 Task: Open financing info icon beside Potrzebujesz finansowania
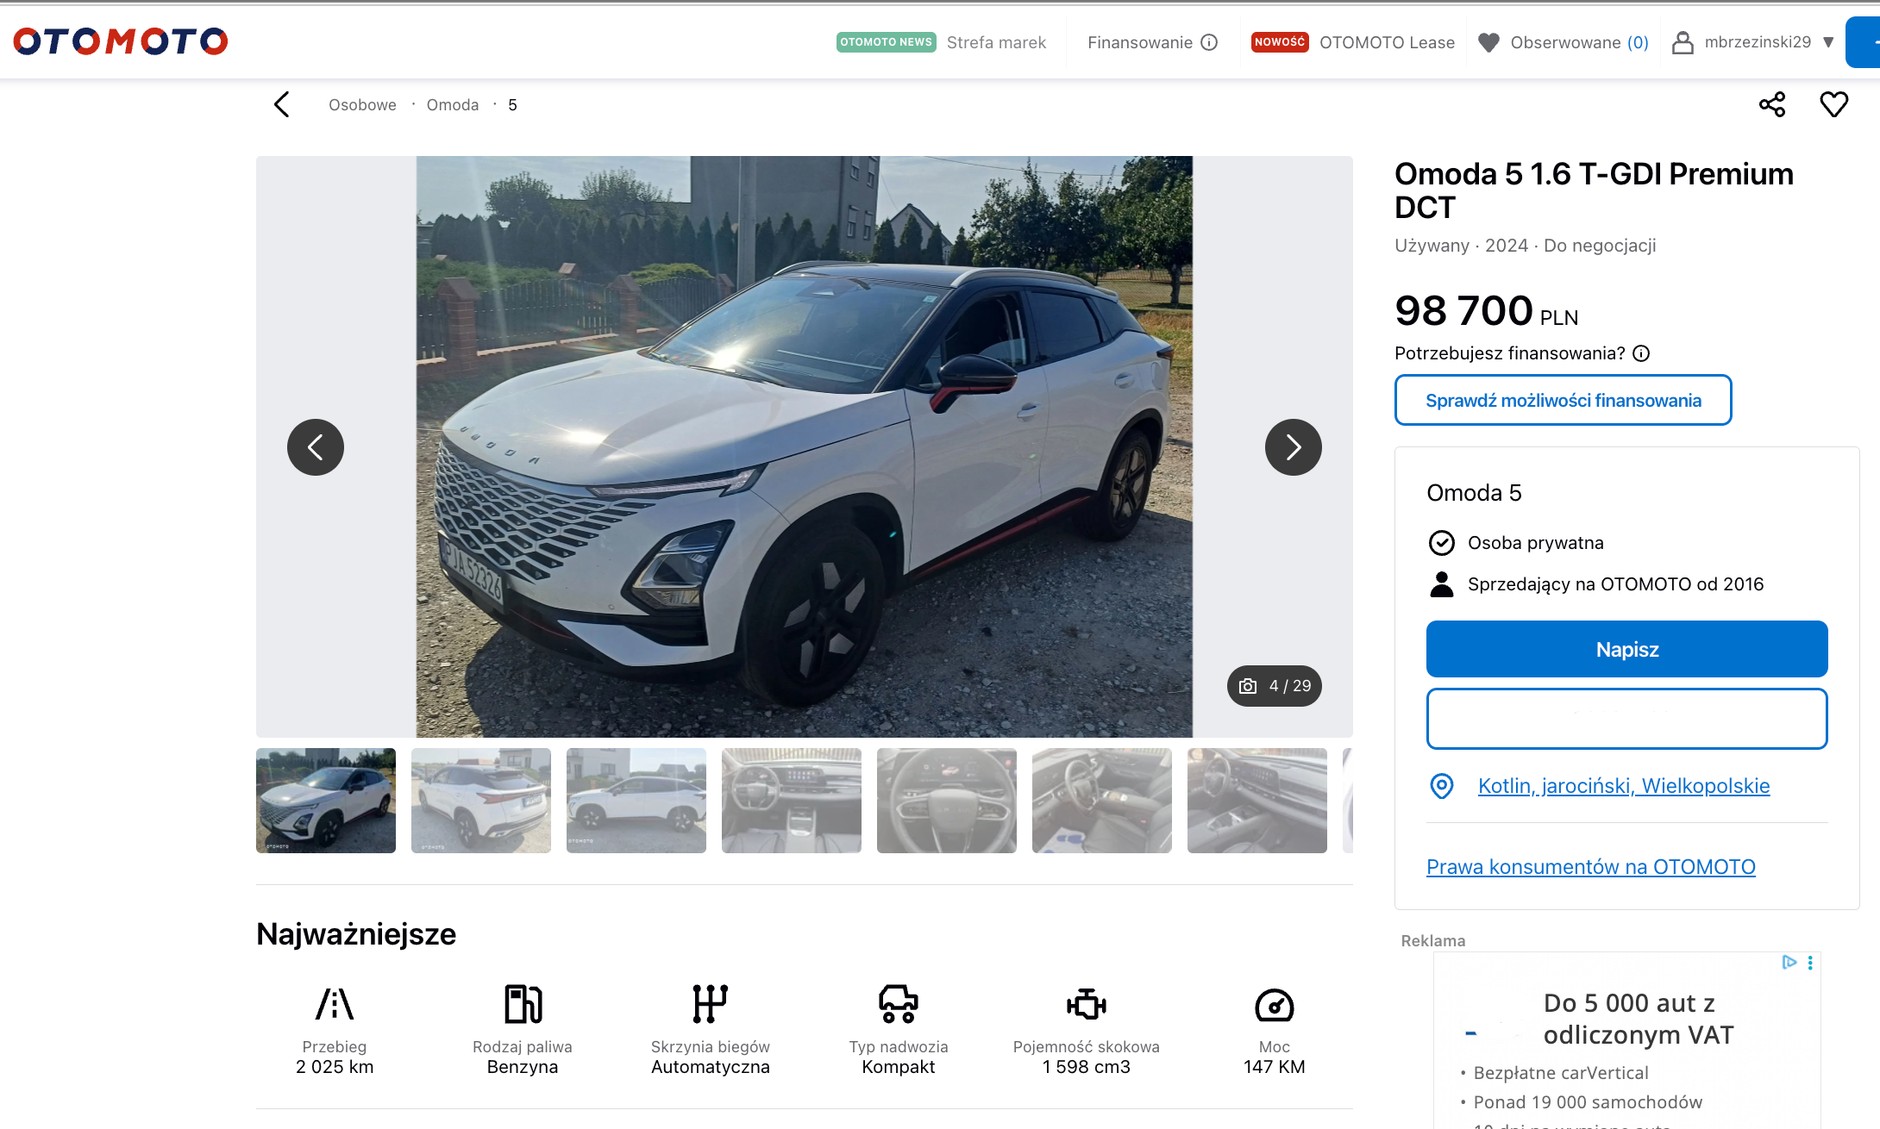[1641, 353]
